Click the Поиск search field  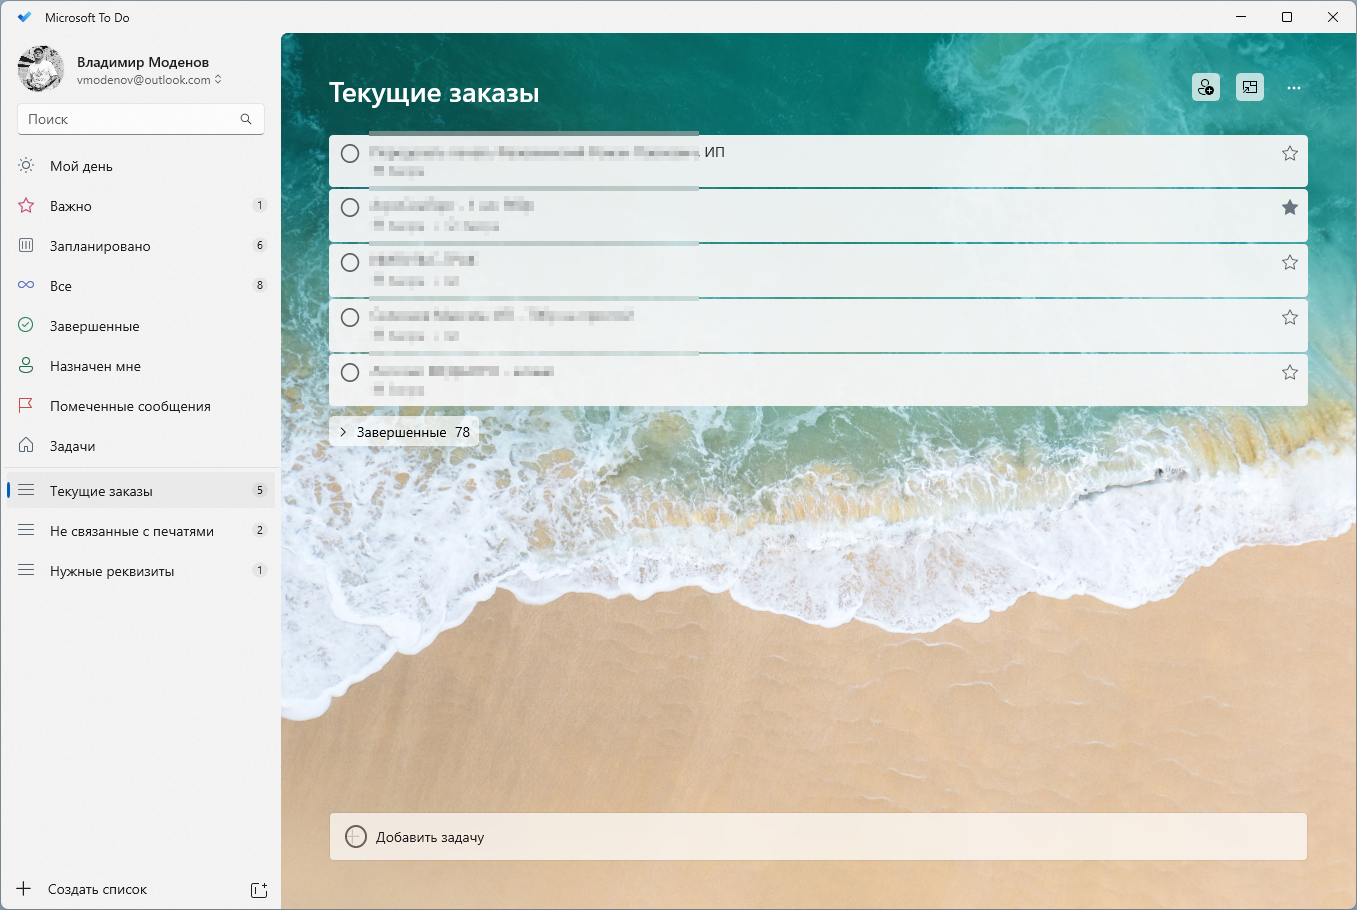pos(141,119)
